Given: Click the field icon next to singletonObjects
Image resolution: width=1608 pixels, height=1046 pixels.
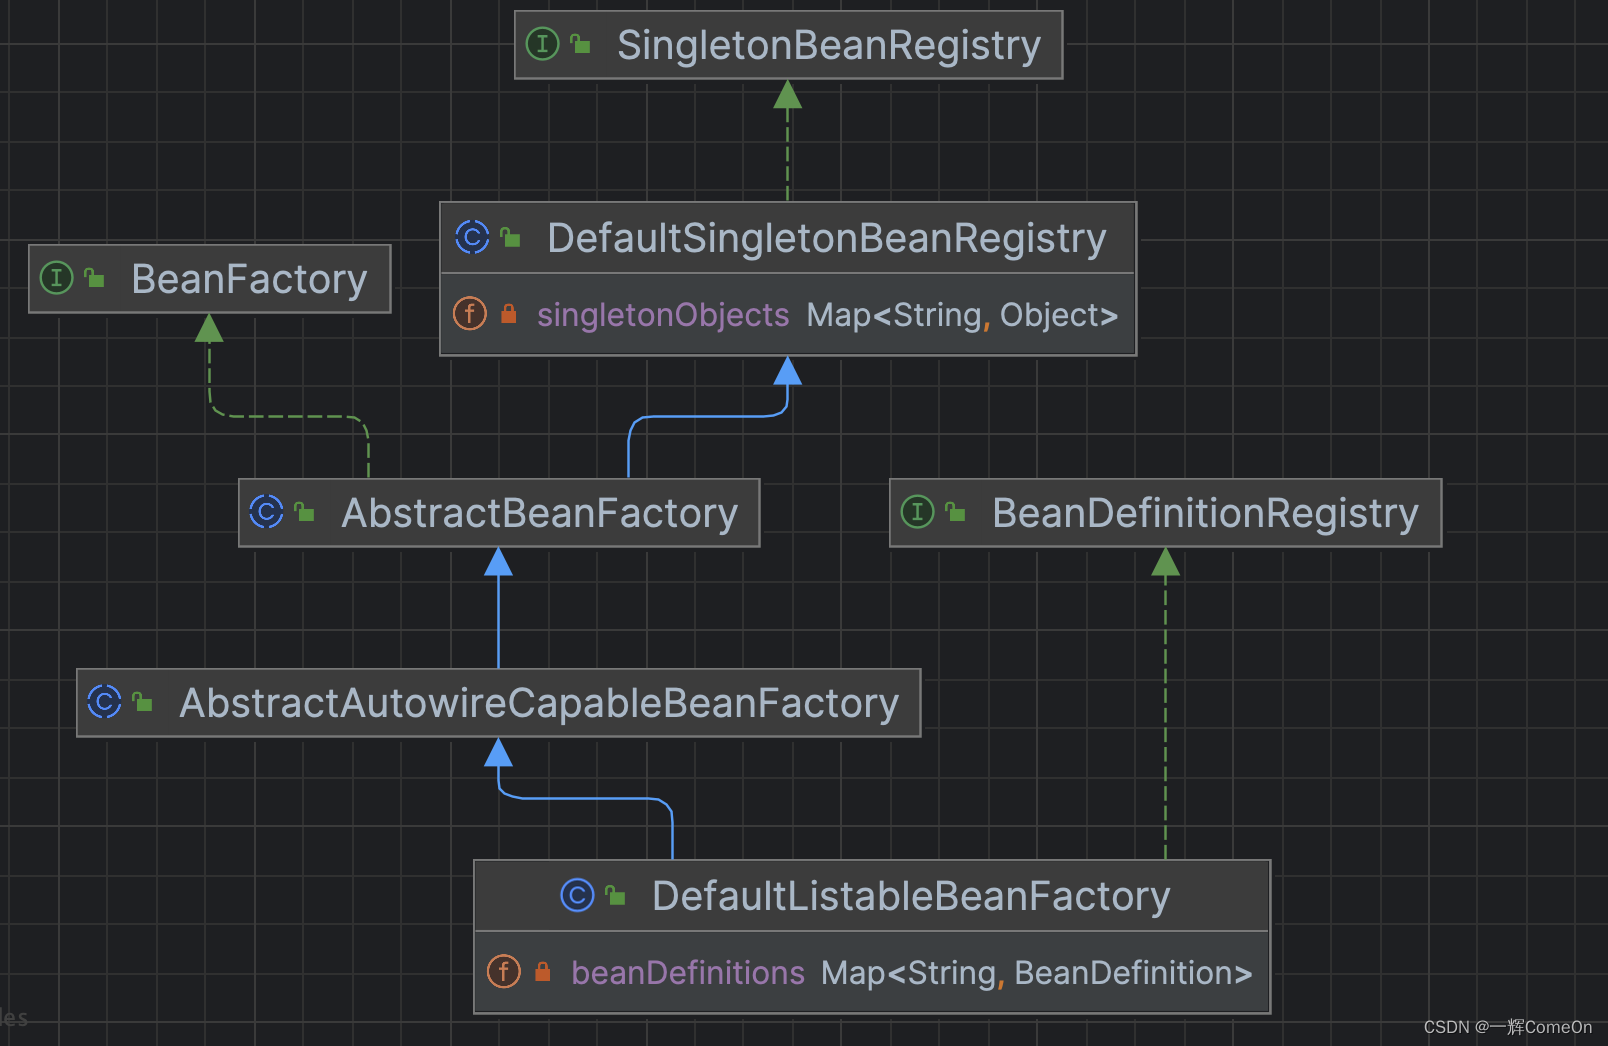Looking at the screenshot, I should point(469,314).
